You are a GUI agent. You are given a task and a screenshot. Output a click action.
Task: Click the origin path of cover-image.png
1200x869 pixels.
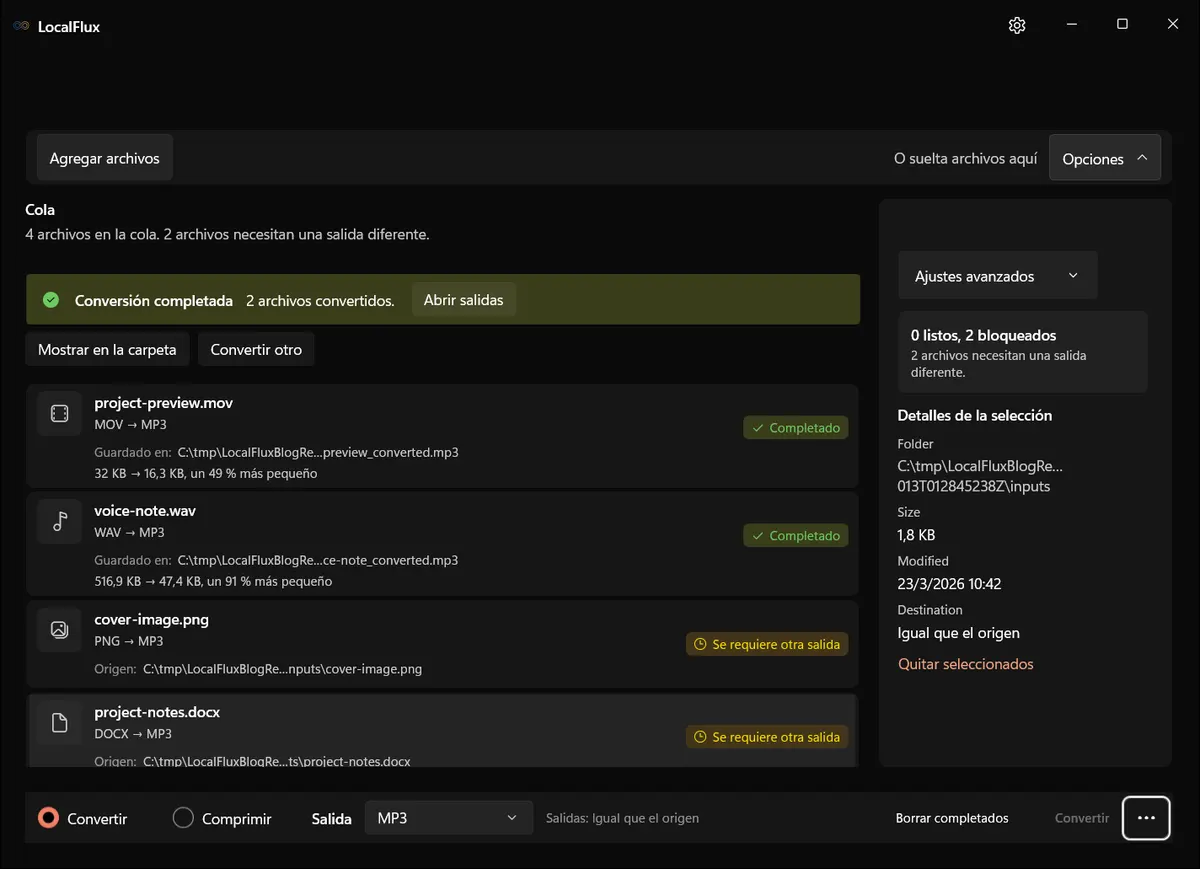tap(282, 669)
